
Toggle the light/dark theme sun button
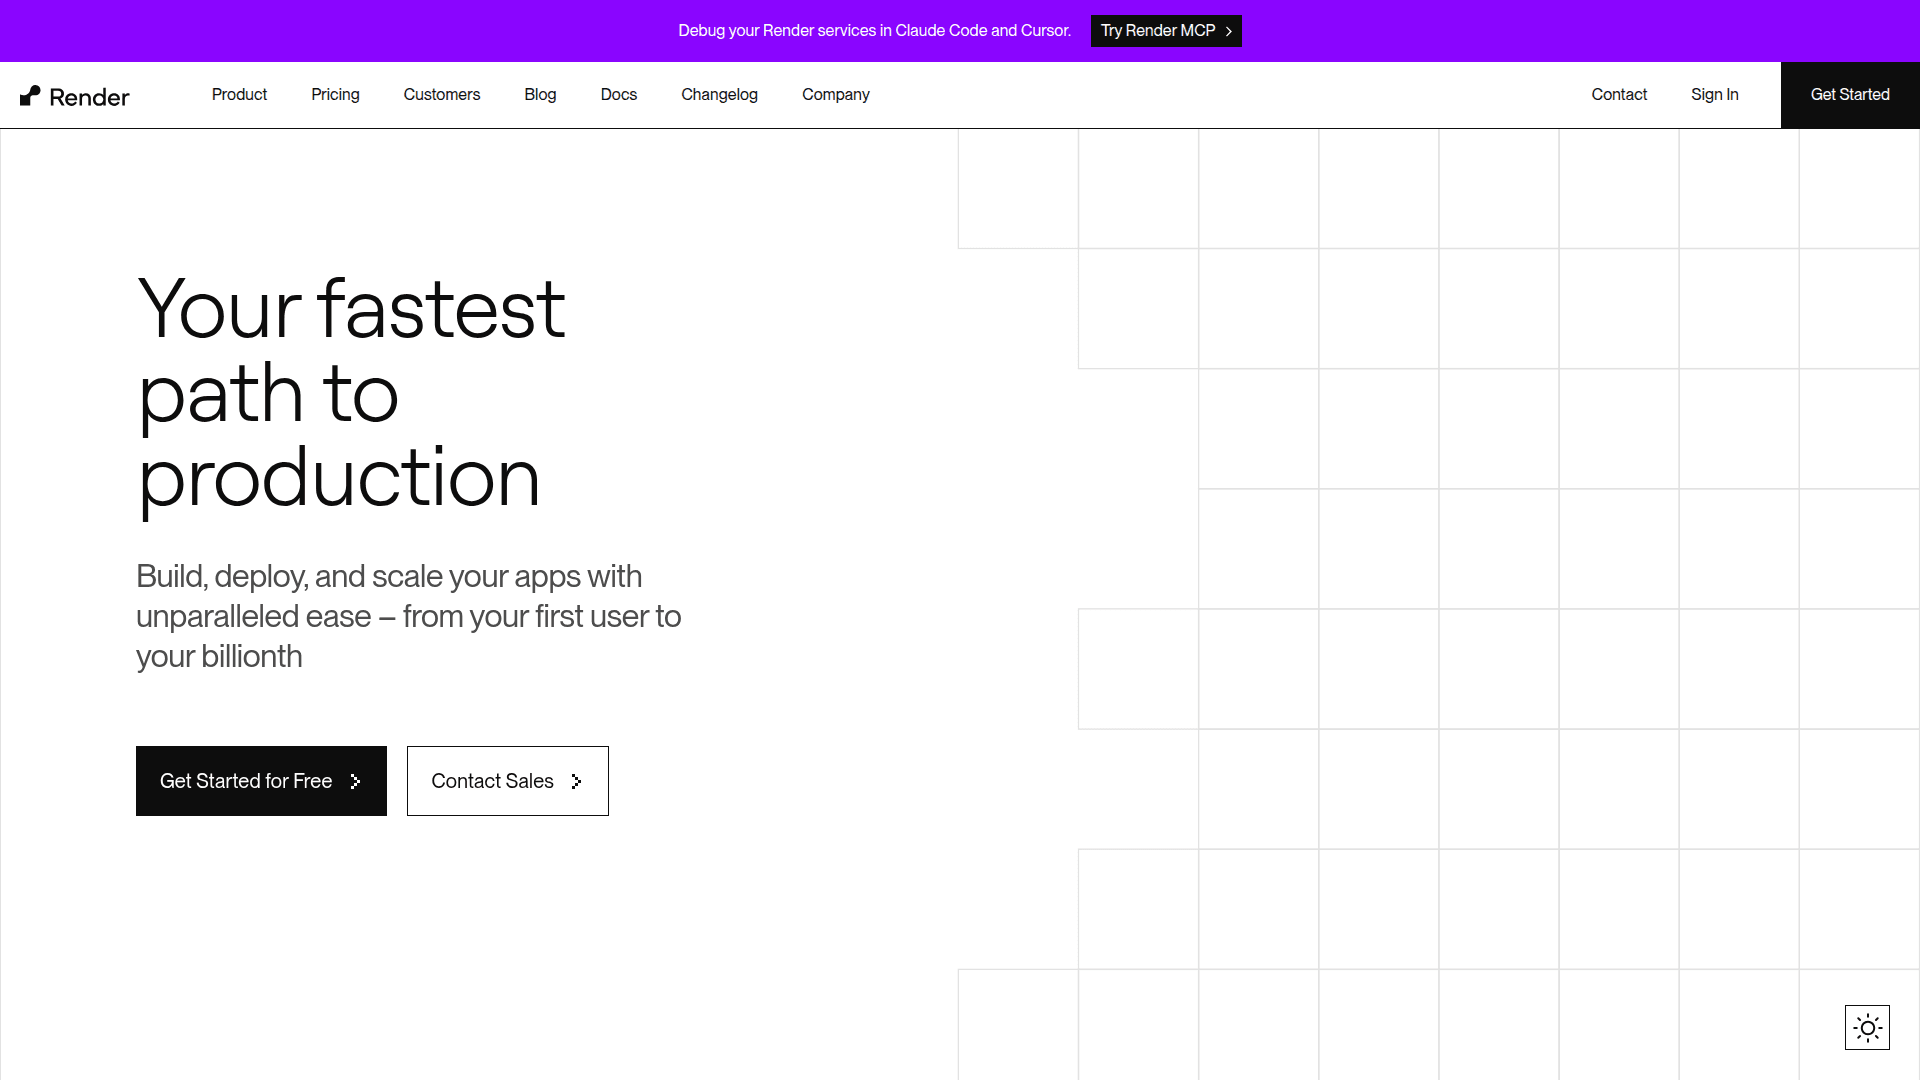(1867, 1027)
